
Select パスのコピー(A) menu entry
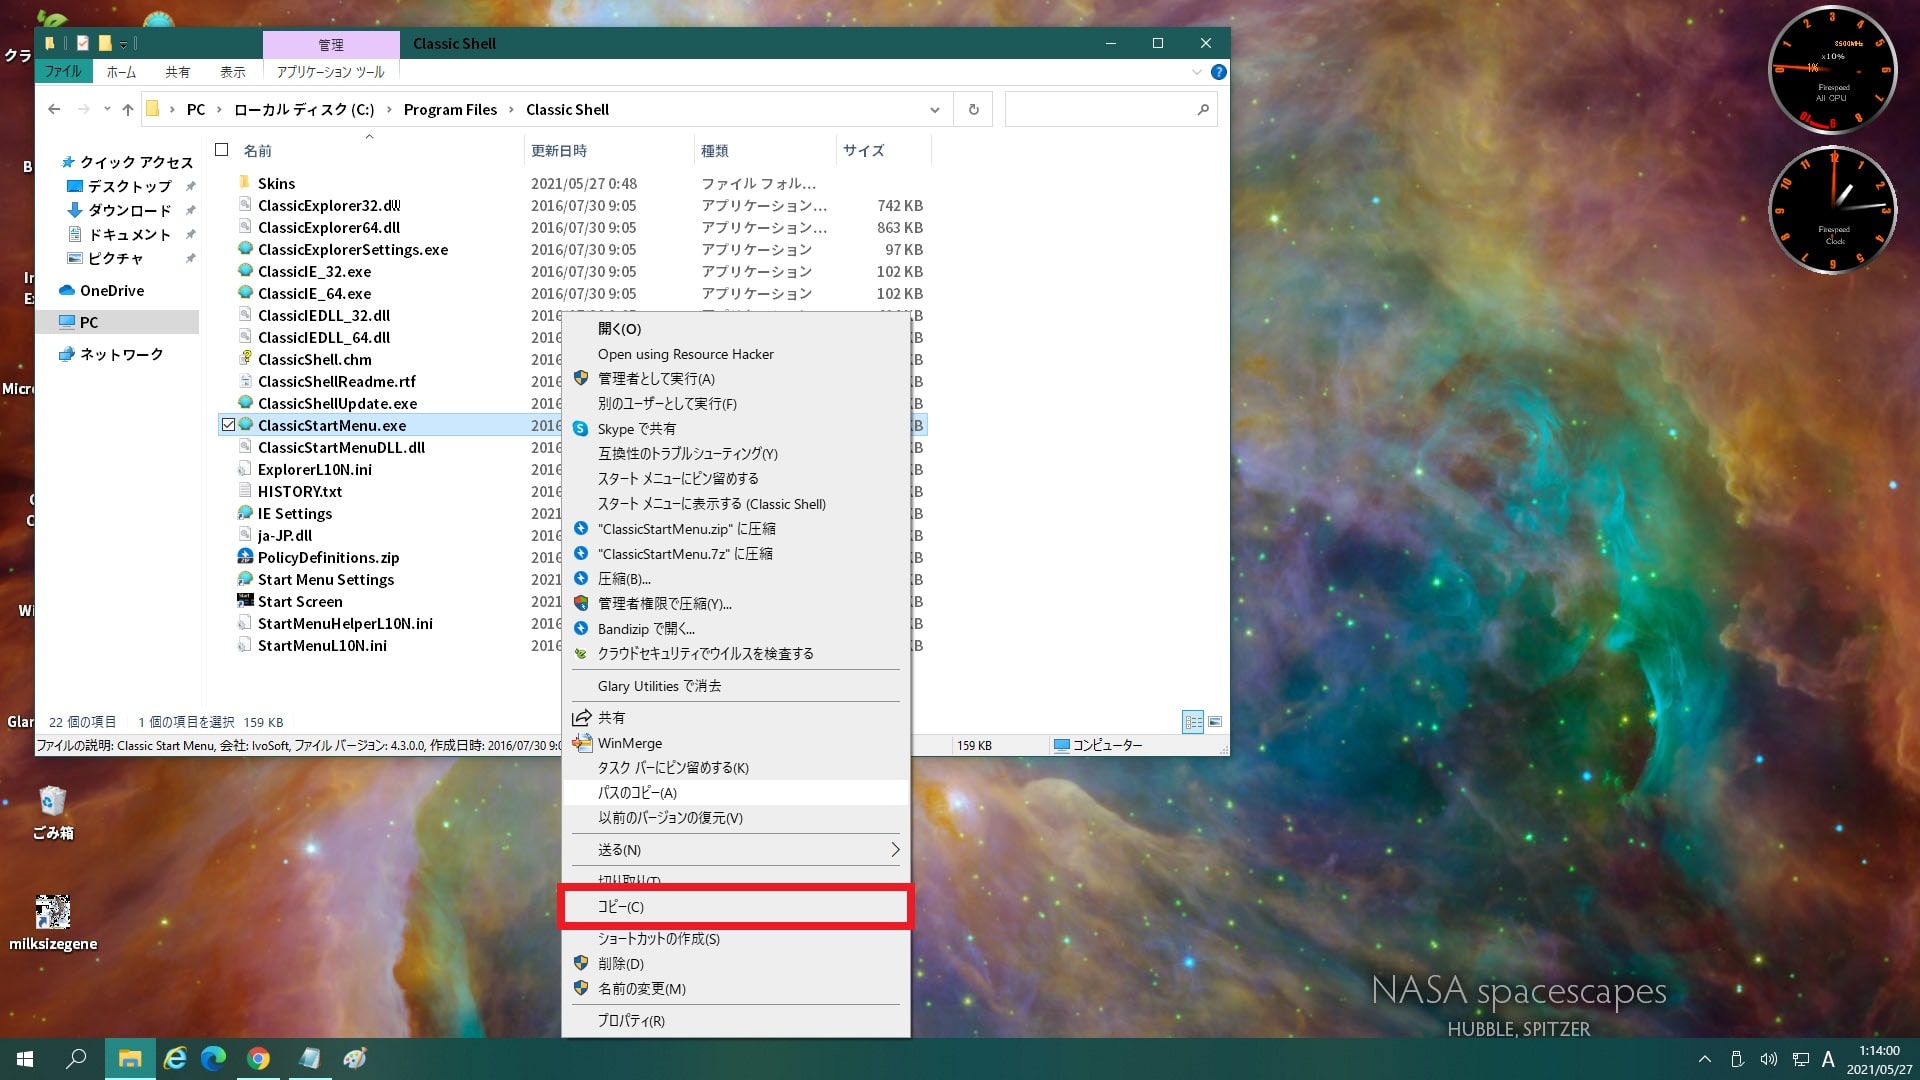736,793
